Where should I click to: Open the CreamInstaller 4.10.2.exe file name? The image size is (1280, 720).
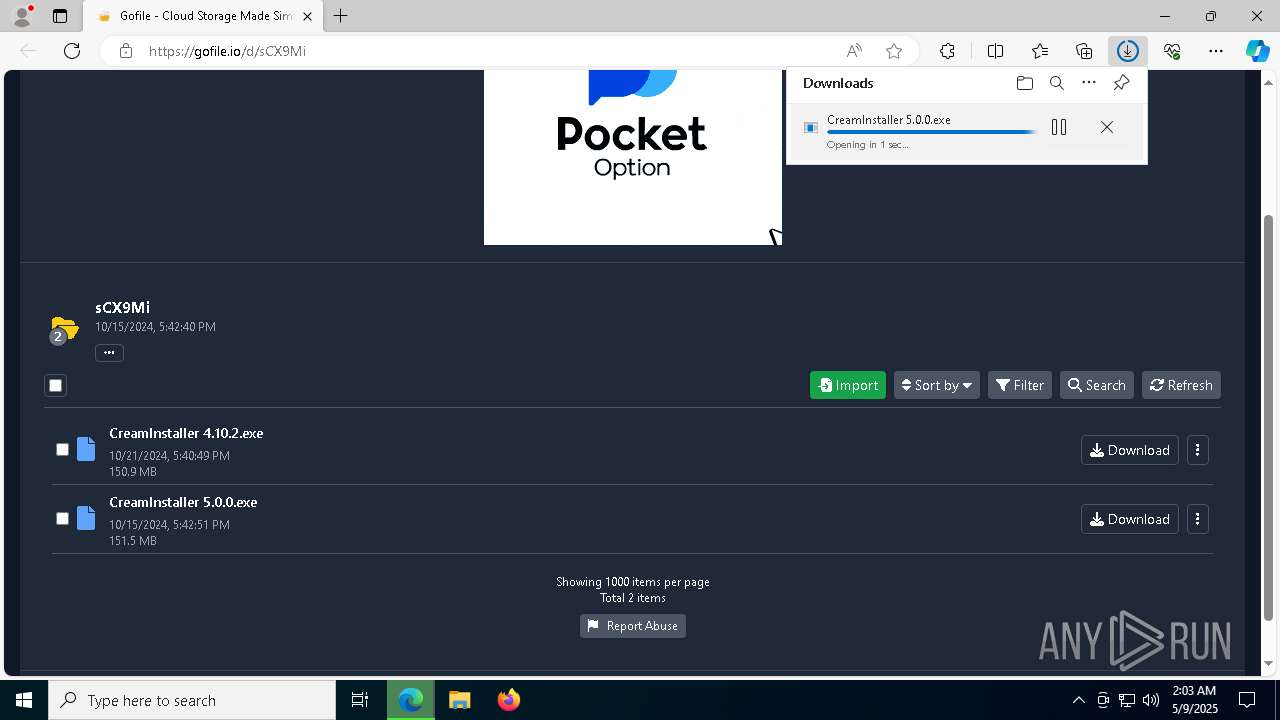pyautogui.click(x=186, y=433)
